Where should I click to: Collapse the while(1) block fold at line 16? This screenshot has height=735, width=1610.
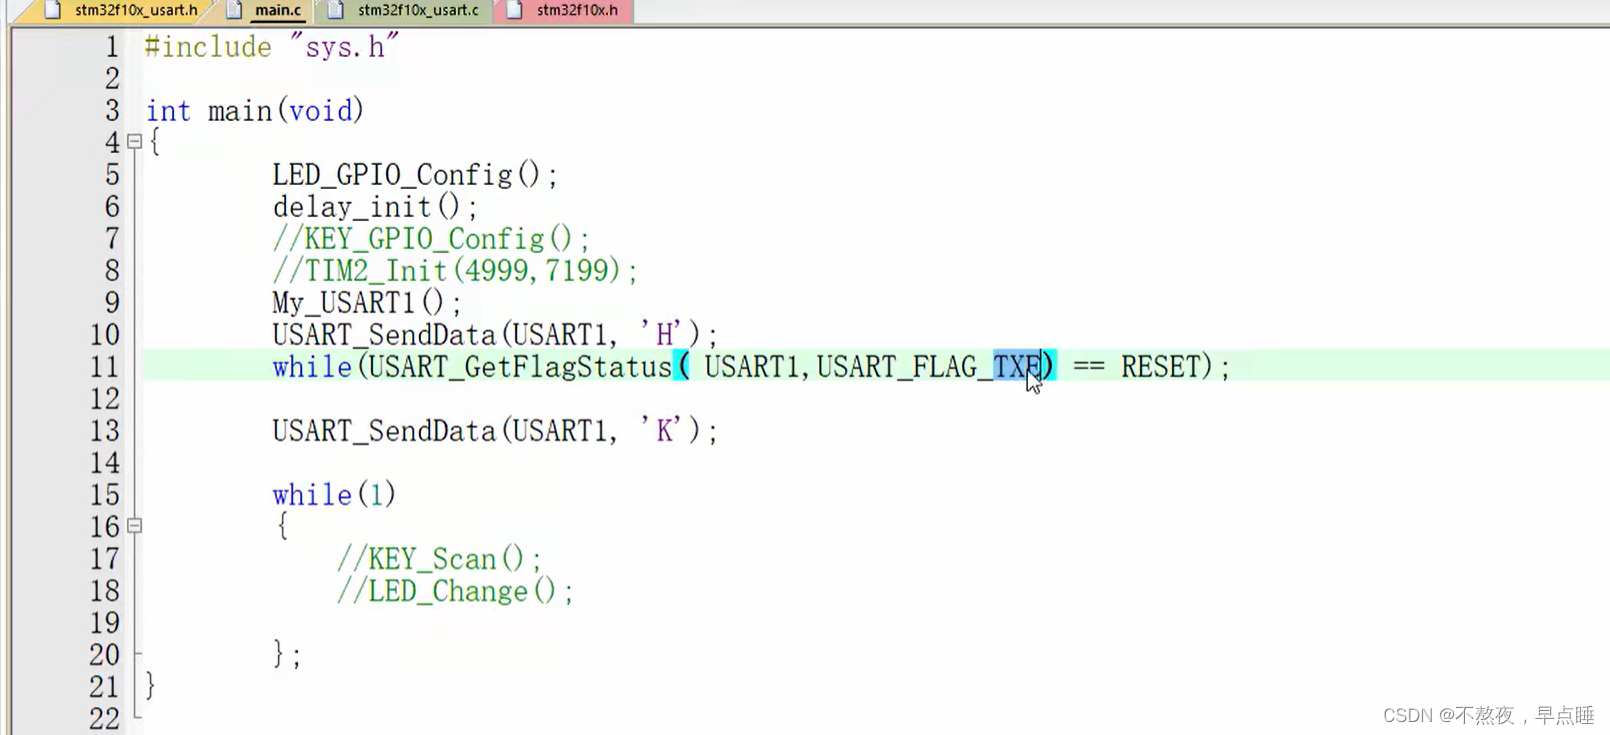pyautogui.click(x=135, y=526)
